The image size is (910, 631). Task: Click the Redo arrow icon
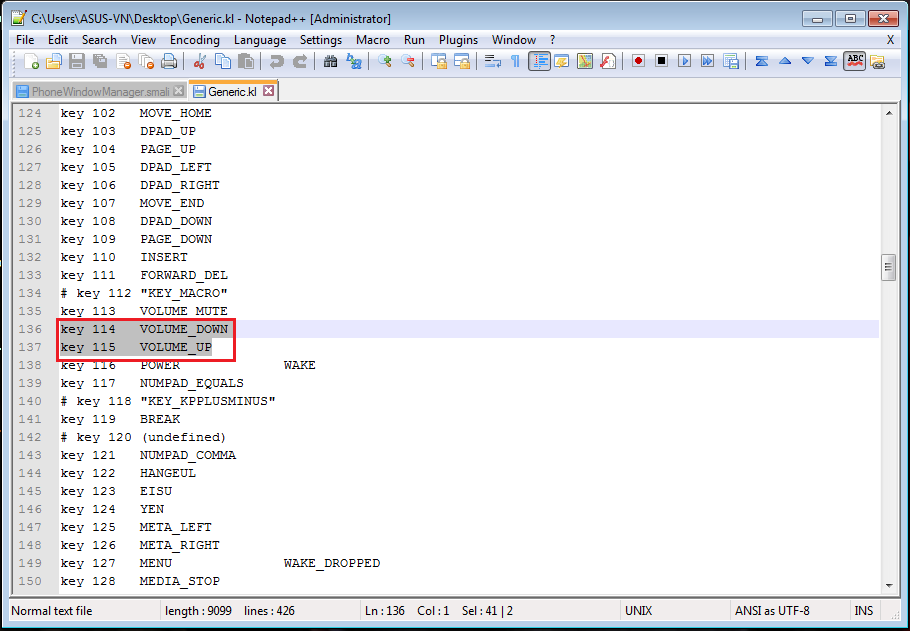pyautogui.click(x=299, y=61)
